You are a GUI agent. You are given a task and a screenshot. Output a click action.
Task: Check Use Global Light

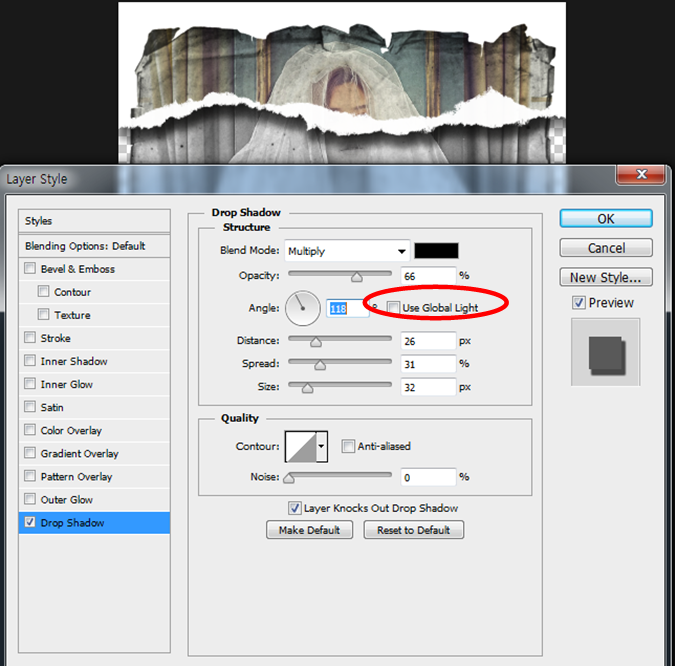click(393, 307)
